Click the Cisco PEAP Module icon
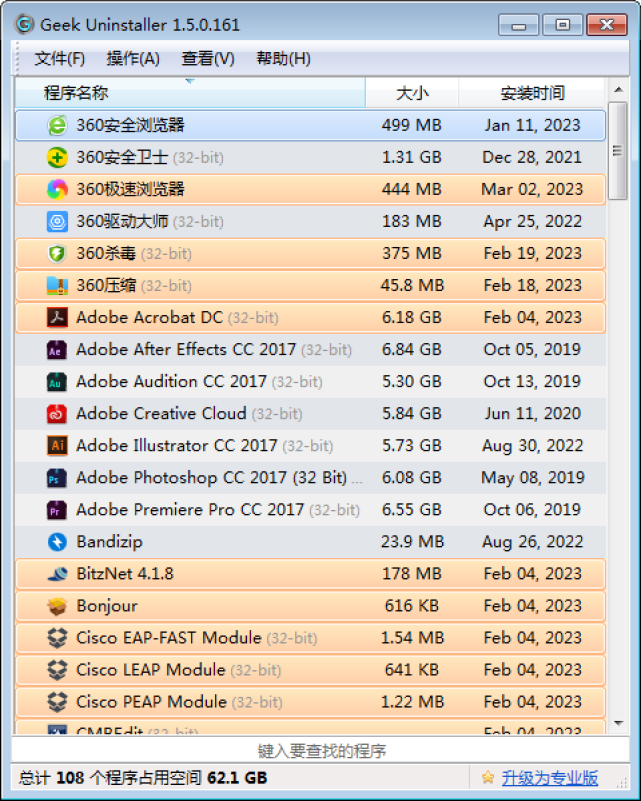641x801 pixels. (x=57, y=702)
